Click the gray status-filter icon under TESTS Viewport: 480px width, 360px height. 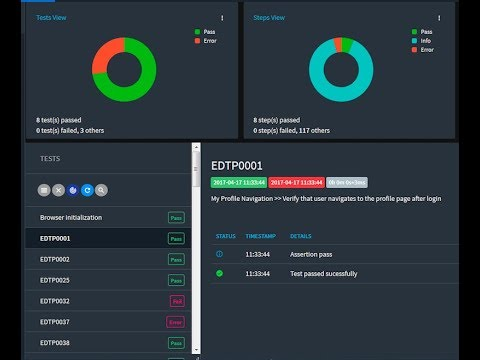click(x=44, y=190)
